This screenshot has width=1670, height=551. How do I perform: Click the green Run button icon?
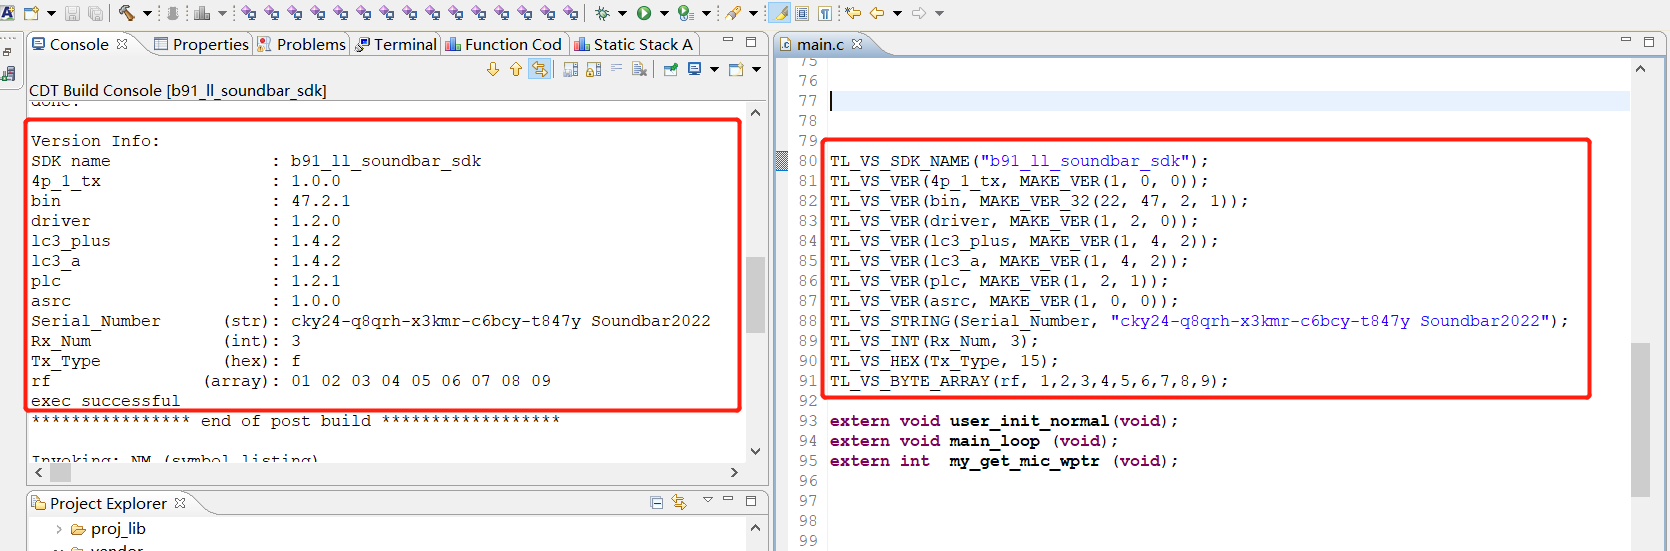click(x=644, y=13)
